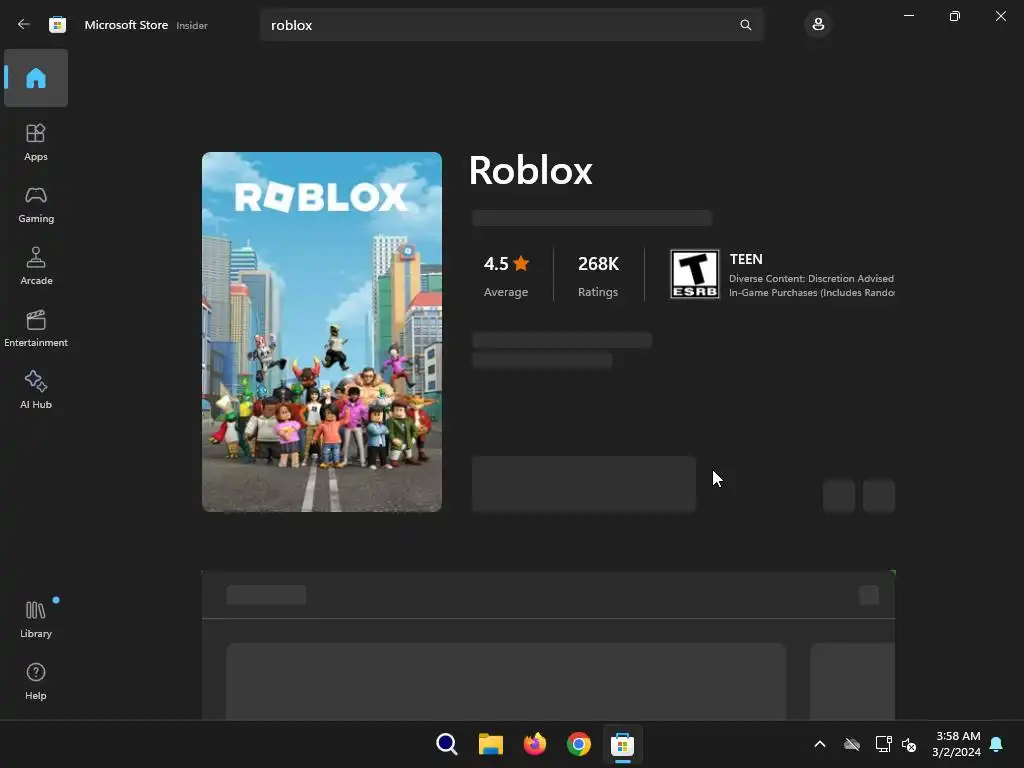Viewport: 1024px width, 768px height.
Task: Click the ESRB Teen rating badge
Action: coord(695,274)
